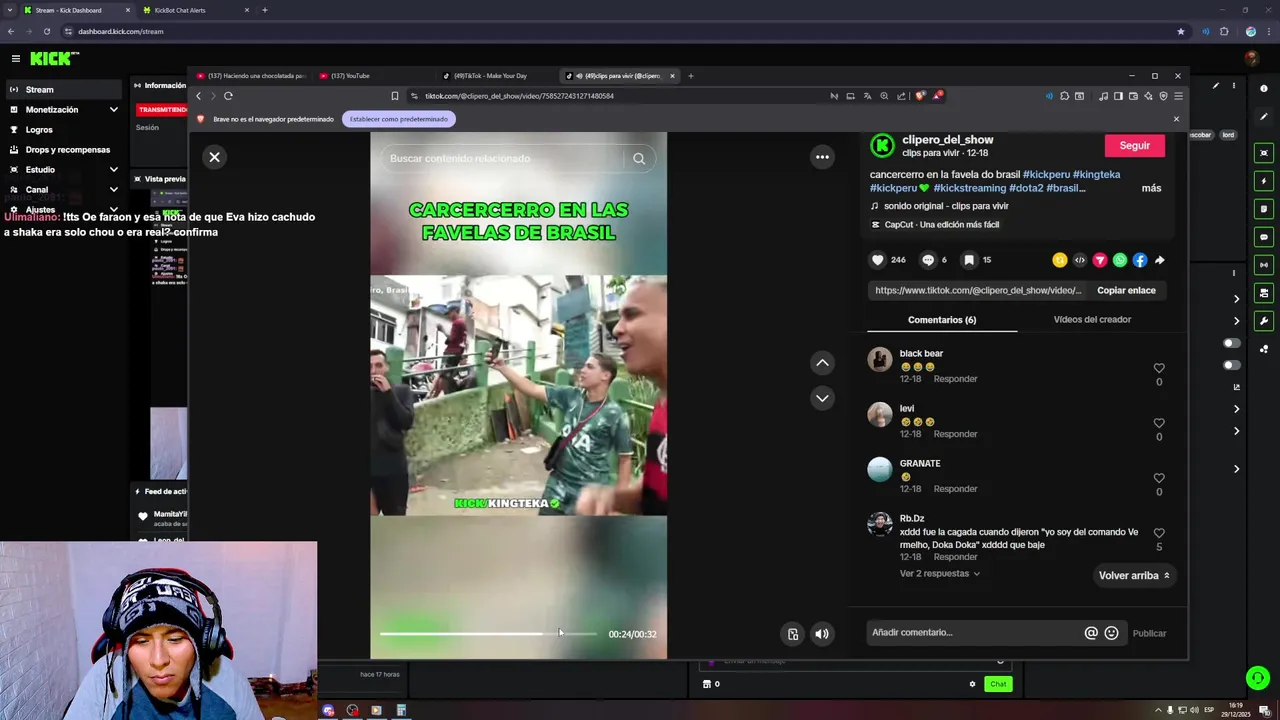Like Rb.Dz's comment
This screenshot has height=720, width=1280.
click(1159, 533)
